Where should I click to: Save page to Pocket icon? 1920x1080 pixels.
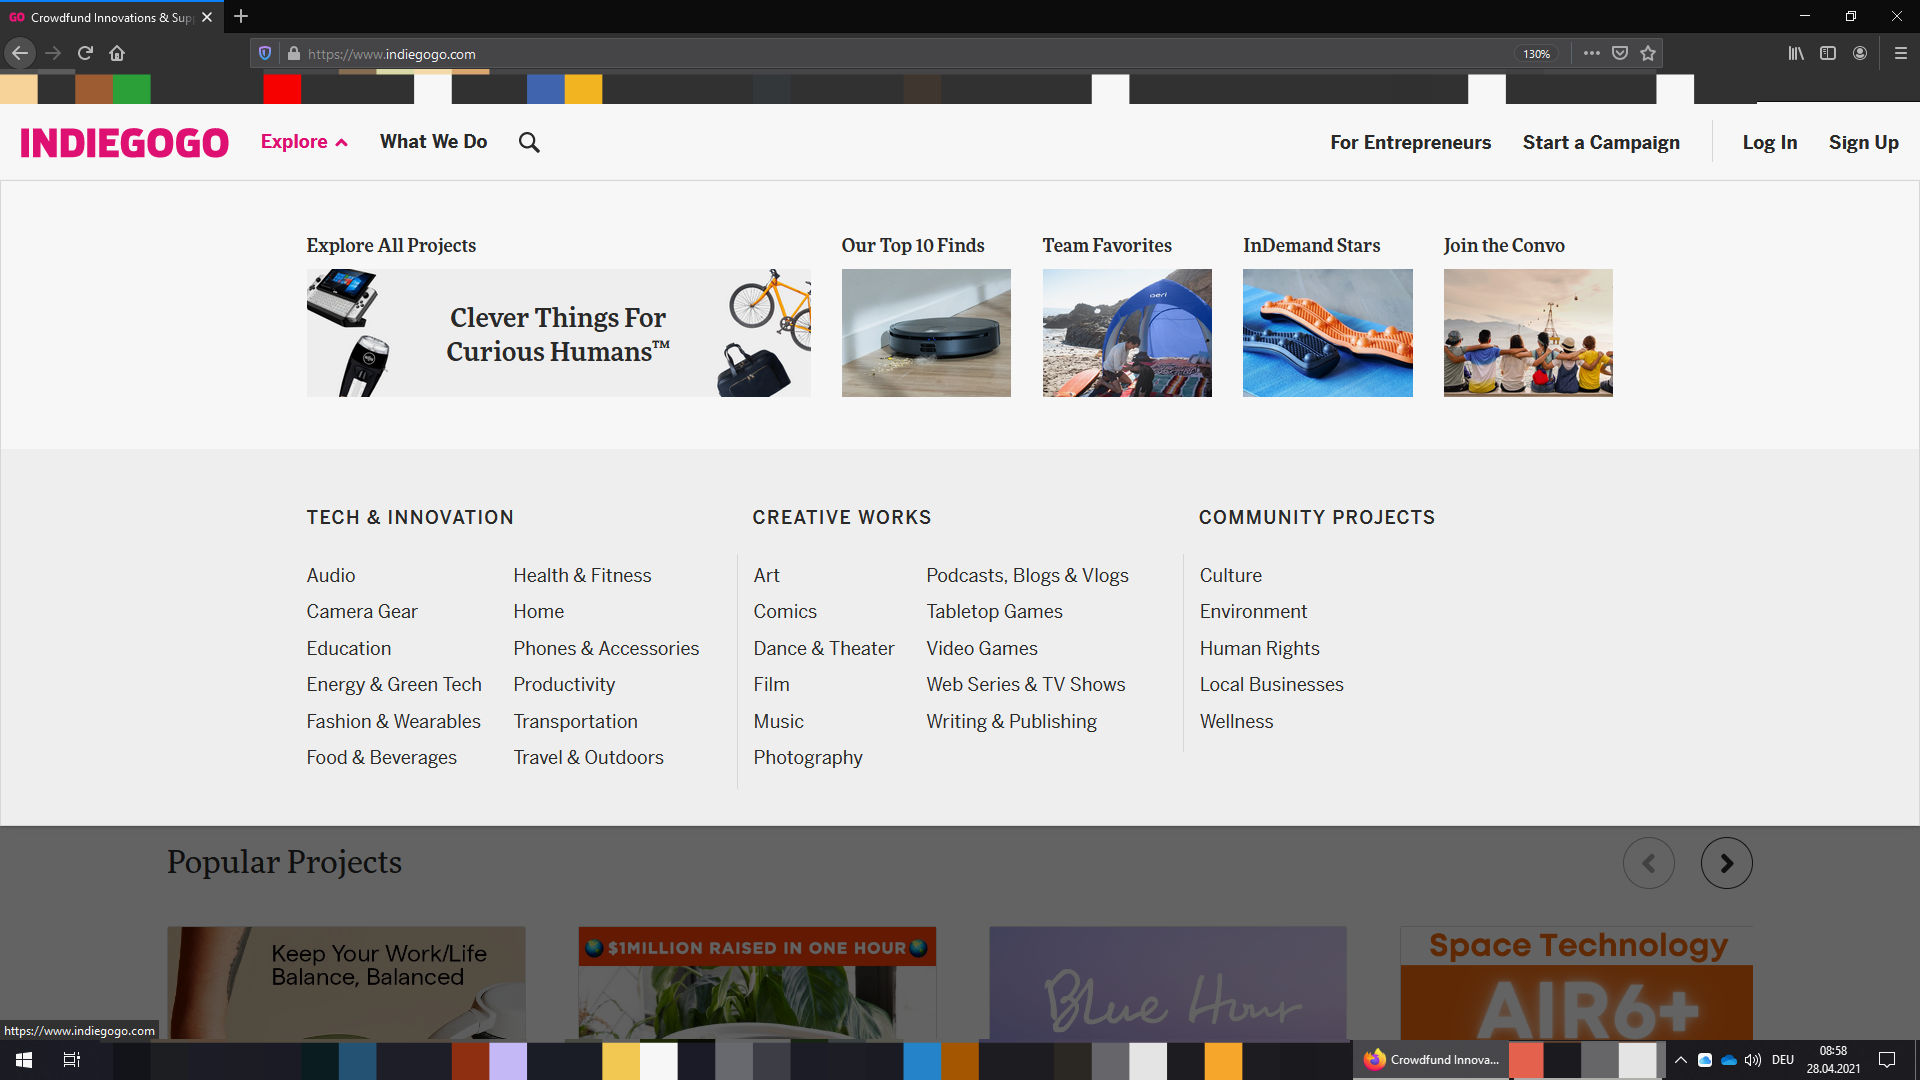[1620, 54]
